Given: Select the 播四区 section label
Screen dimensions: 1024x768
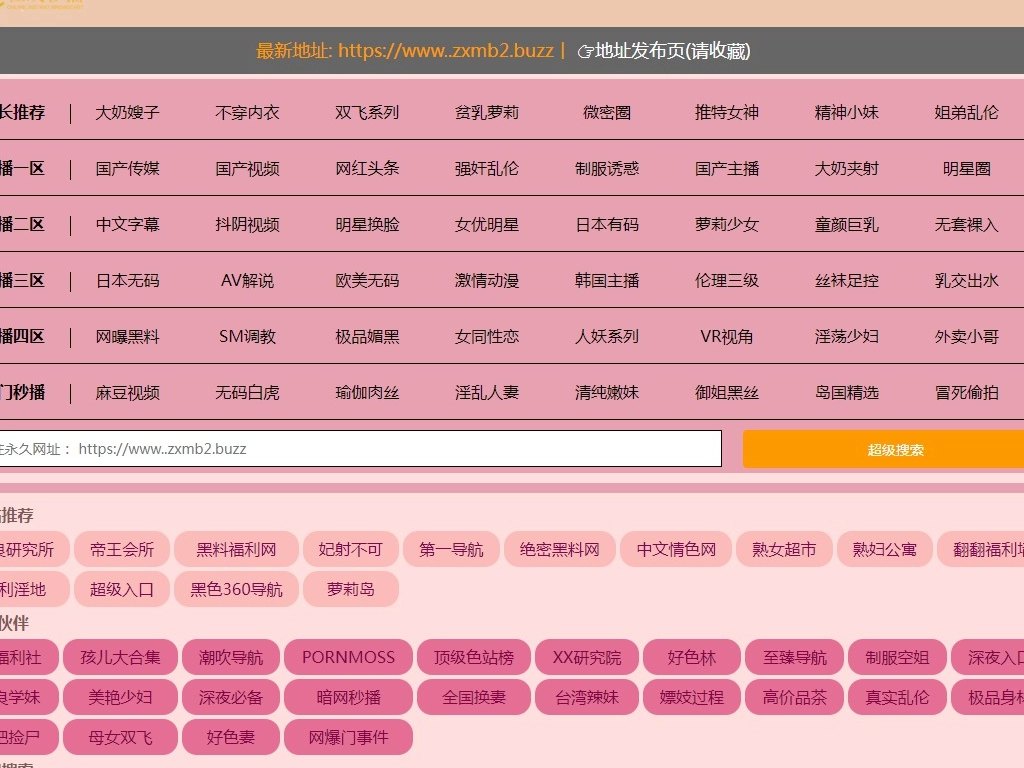Looking at the screenshot, I should [x=18, y=337].
